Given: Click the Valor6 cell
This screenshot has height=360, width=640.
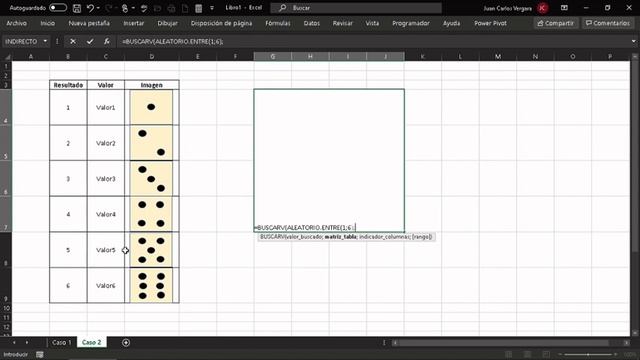Looking at the screenshot, I should coord(105,286).
